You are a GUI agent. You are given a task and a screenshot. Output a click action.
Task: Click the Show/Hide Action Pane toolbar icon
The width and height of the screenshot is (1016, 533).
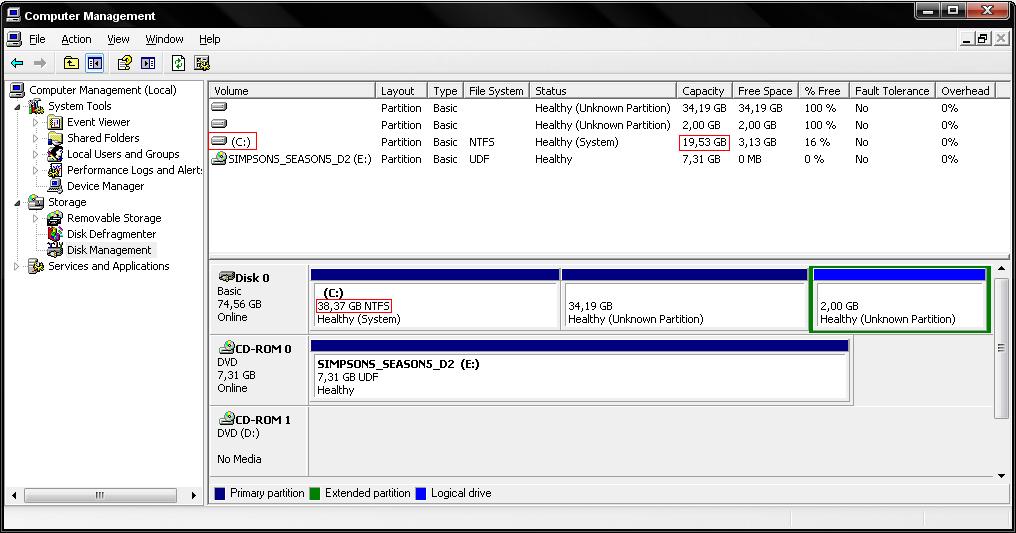click(148, 63)
